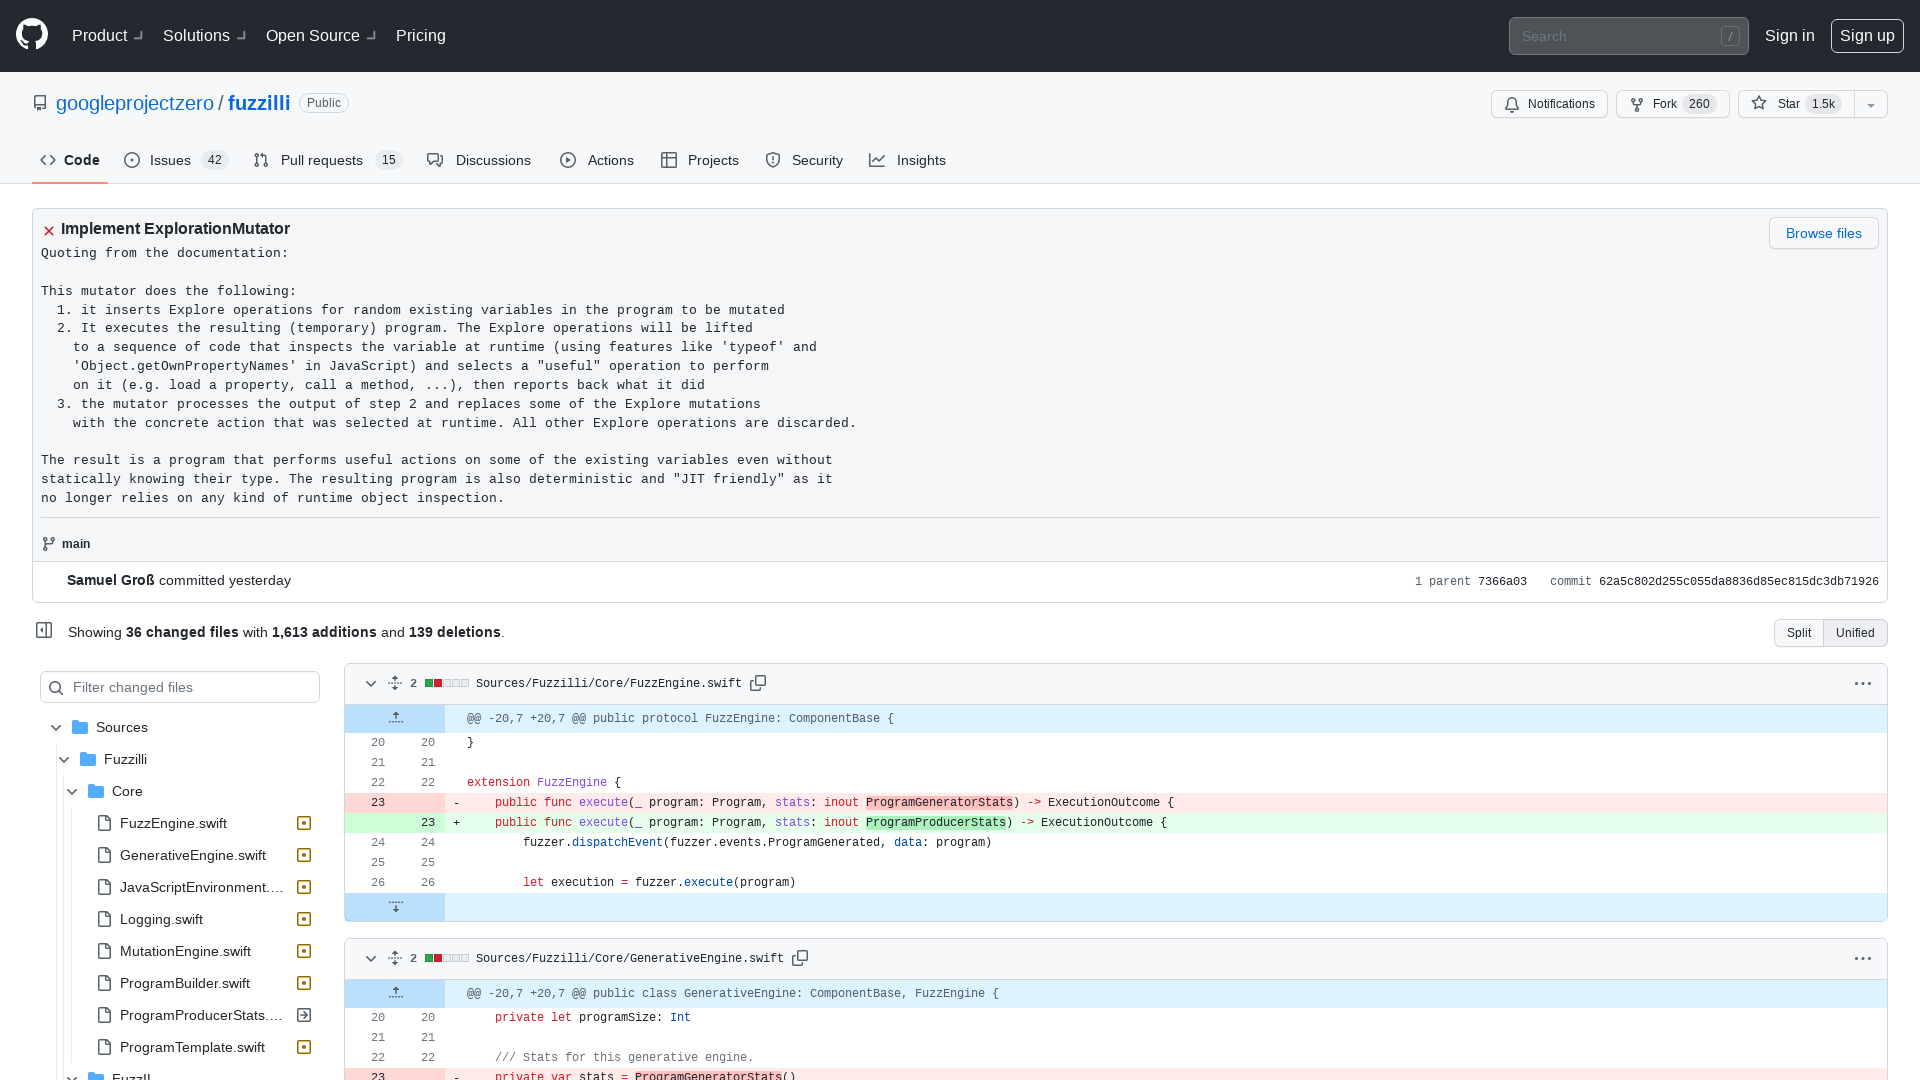Switch to the Pull requests tab
The image size is (1920, 1080).
[x=322, y=160]
